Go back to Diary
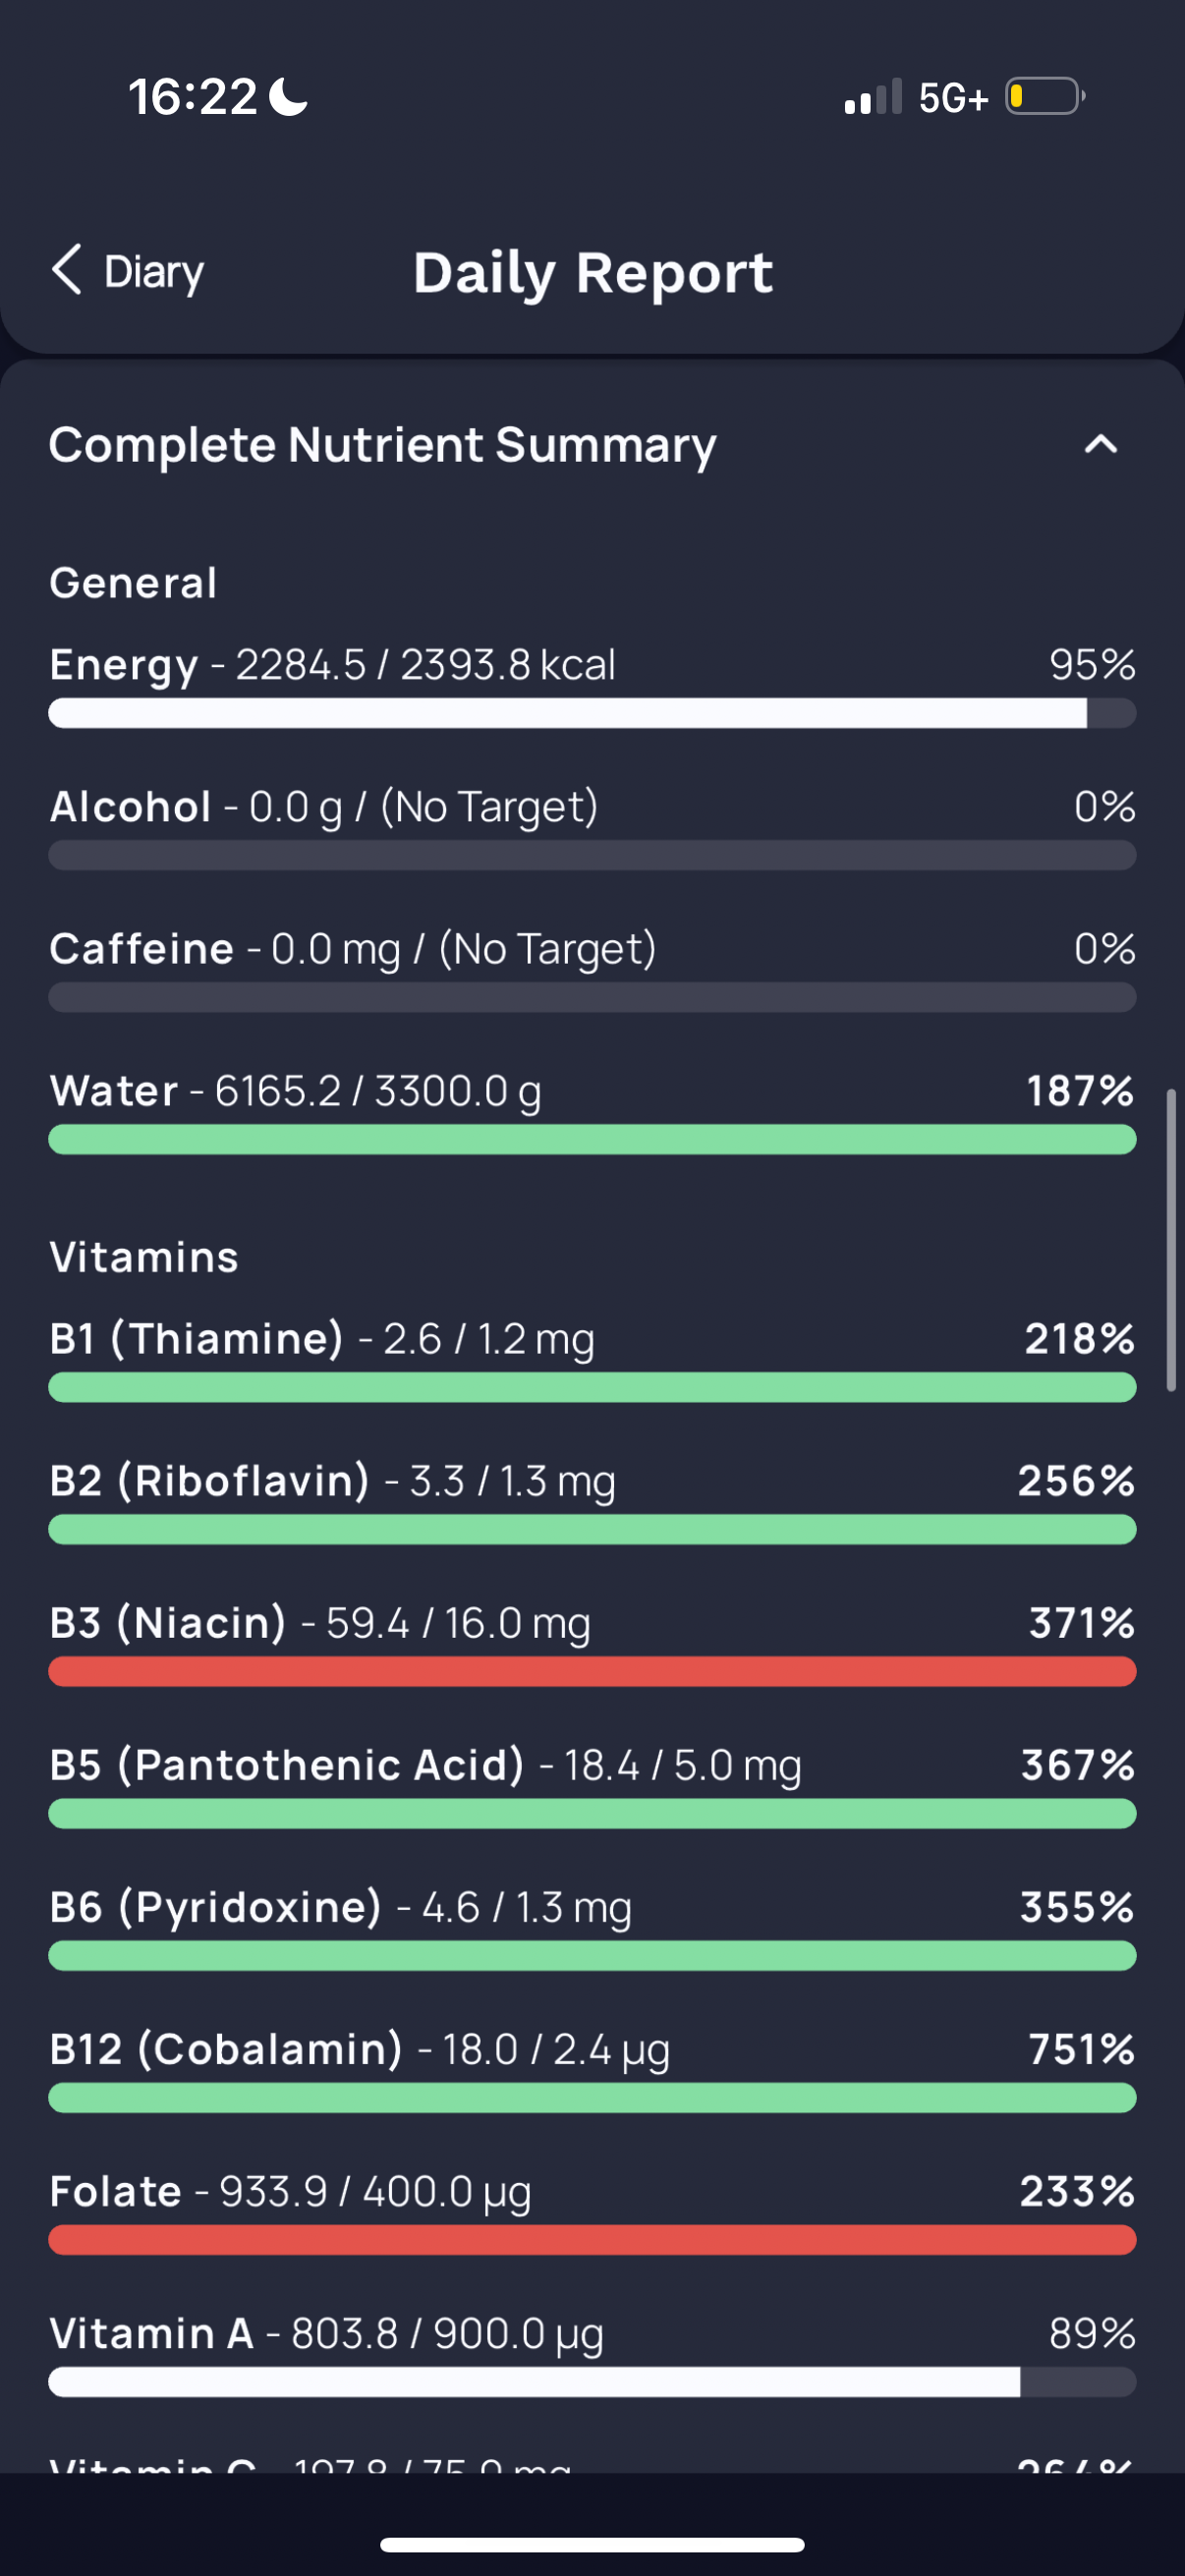The image size is (1185, 2576). (x=152, y=271)
